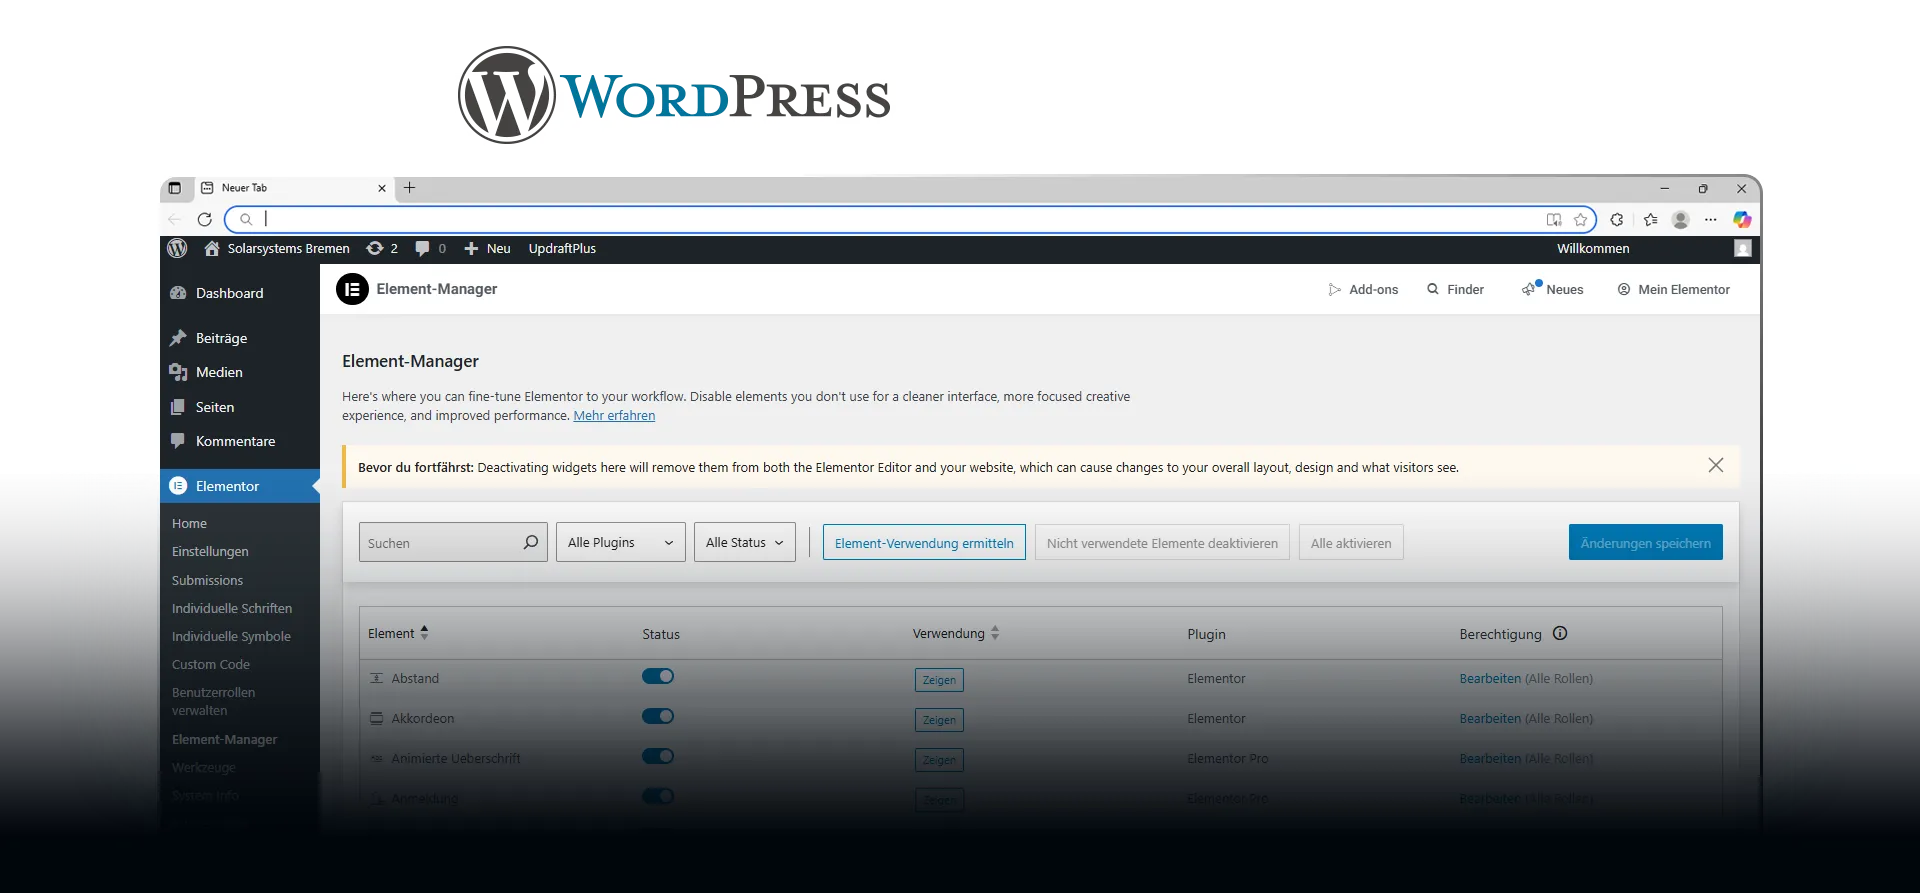Sort by the Verwendung column
The image size is (1920, 893).
[x=956, y=633]
